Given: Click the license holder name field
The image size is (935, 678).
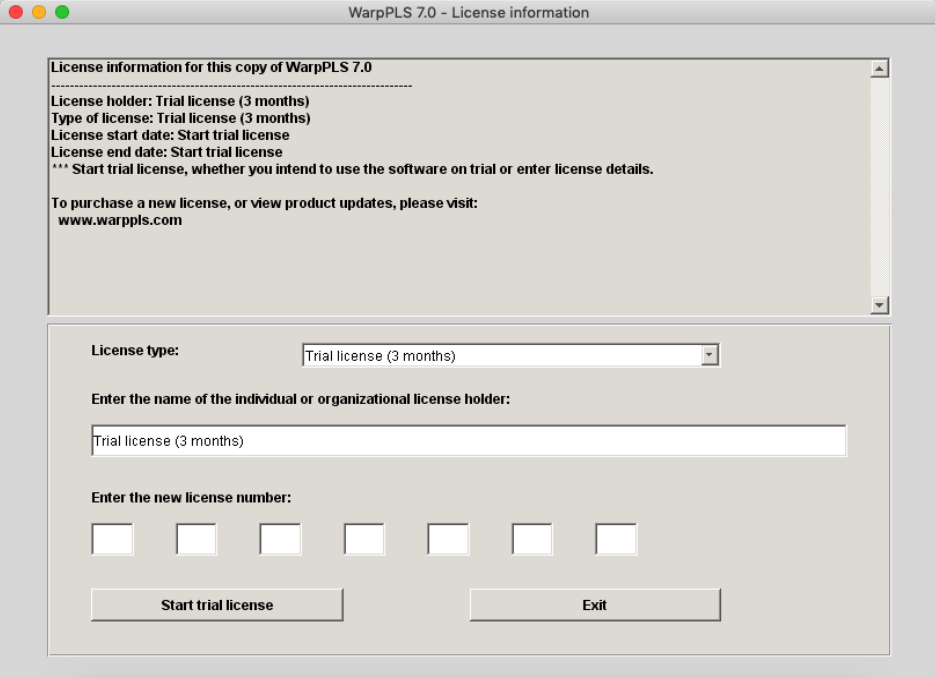Looking at the screenshot, I should pyautogui.click(x=469, y=441).
